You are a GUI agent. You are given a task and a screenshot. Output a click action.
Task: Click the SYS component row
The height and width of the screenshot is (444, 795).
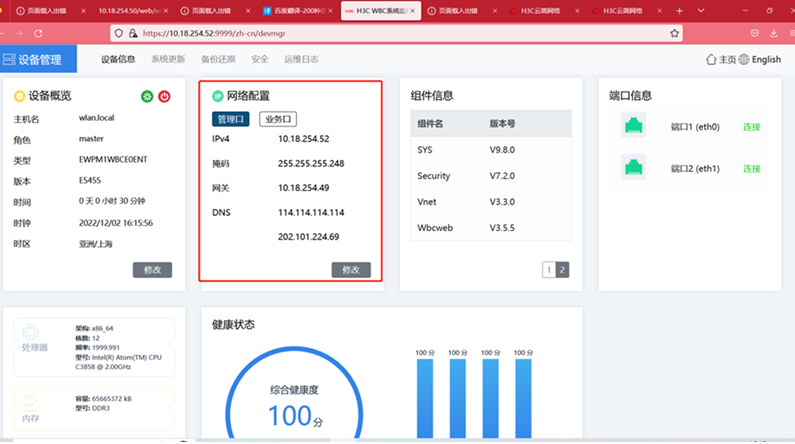[x=491, y=150]
